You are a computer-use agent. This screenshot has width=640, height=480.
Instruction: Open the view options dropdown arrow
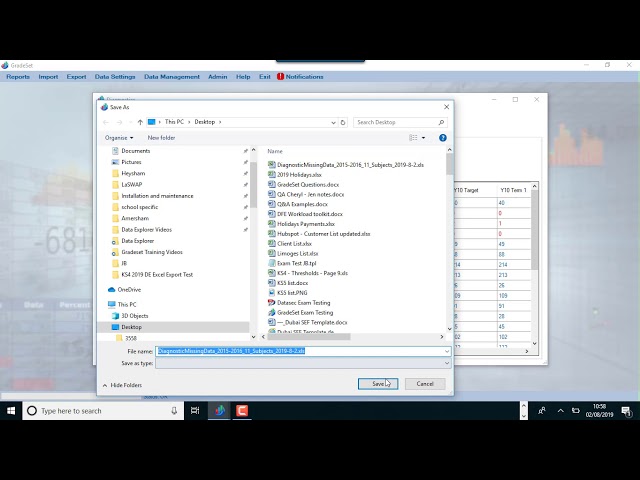point(423,138)
